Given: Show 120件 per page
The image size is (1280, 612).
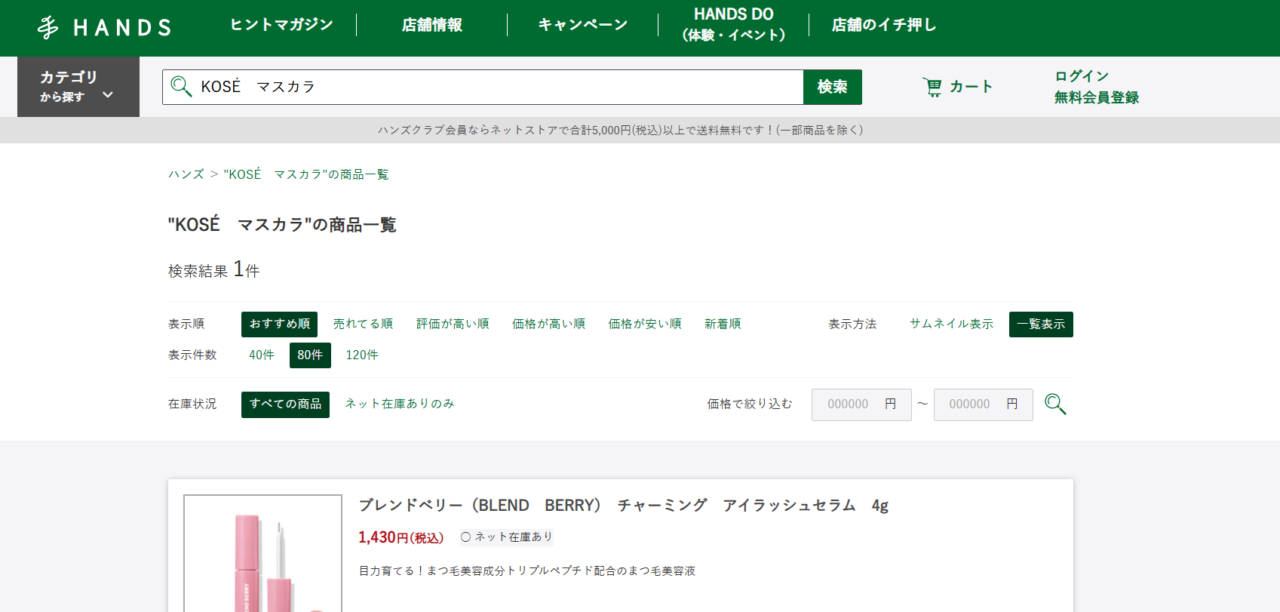Looking at the screenshot, I should click(x=362, y=355).
